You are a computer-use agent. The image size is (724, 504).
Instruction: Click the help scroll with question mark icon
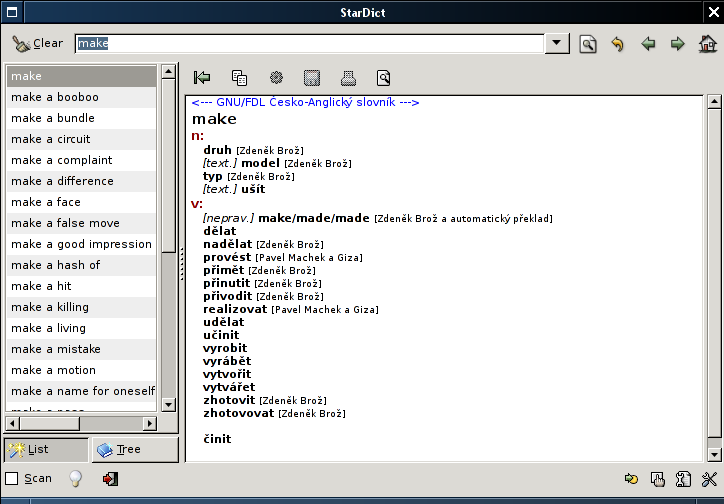pos(683,479)
